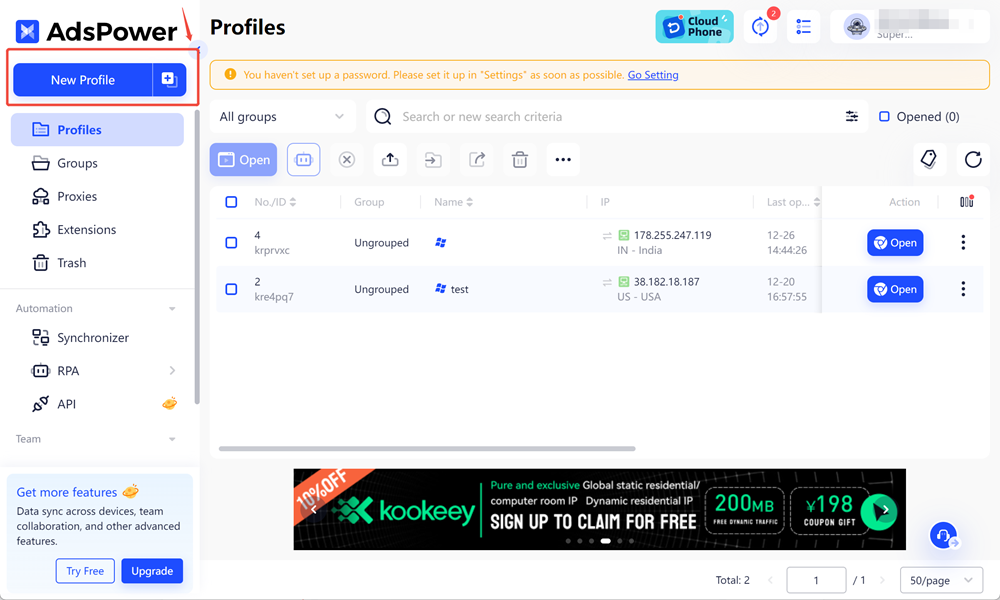
Task: Click the sidebar vertical scrollbar
Action: [x=197, y=256]
